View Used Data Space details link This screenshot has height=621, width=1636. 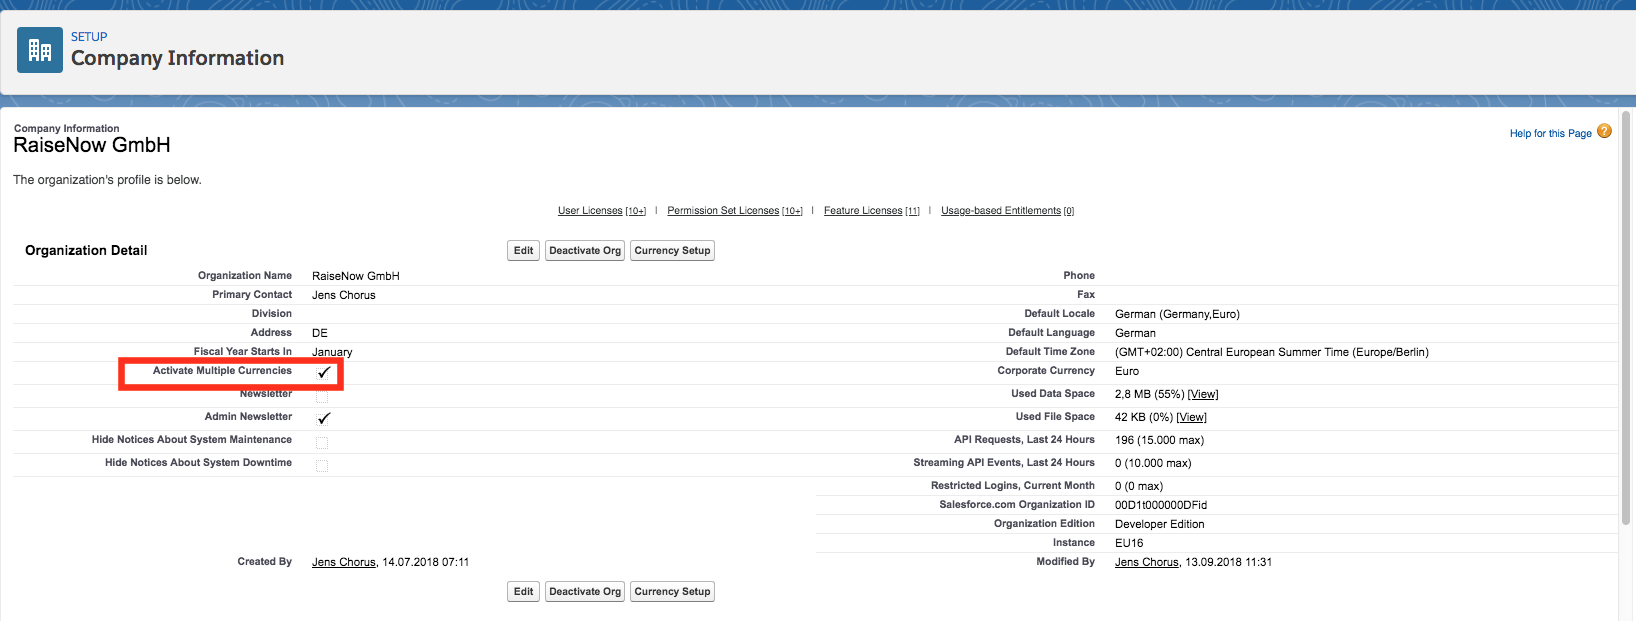tap(1203, 394)
